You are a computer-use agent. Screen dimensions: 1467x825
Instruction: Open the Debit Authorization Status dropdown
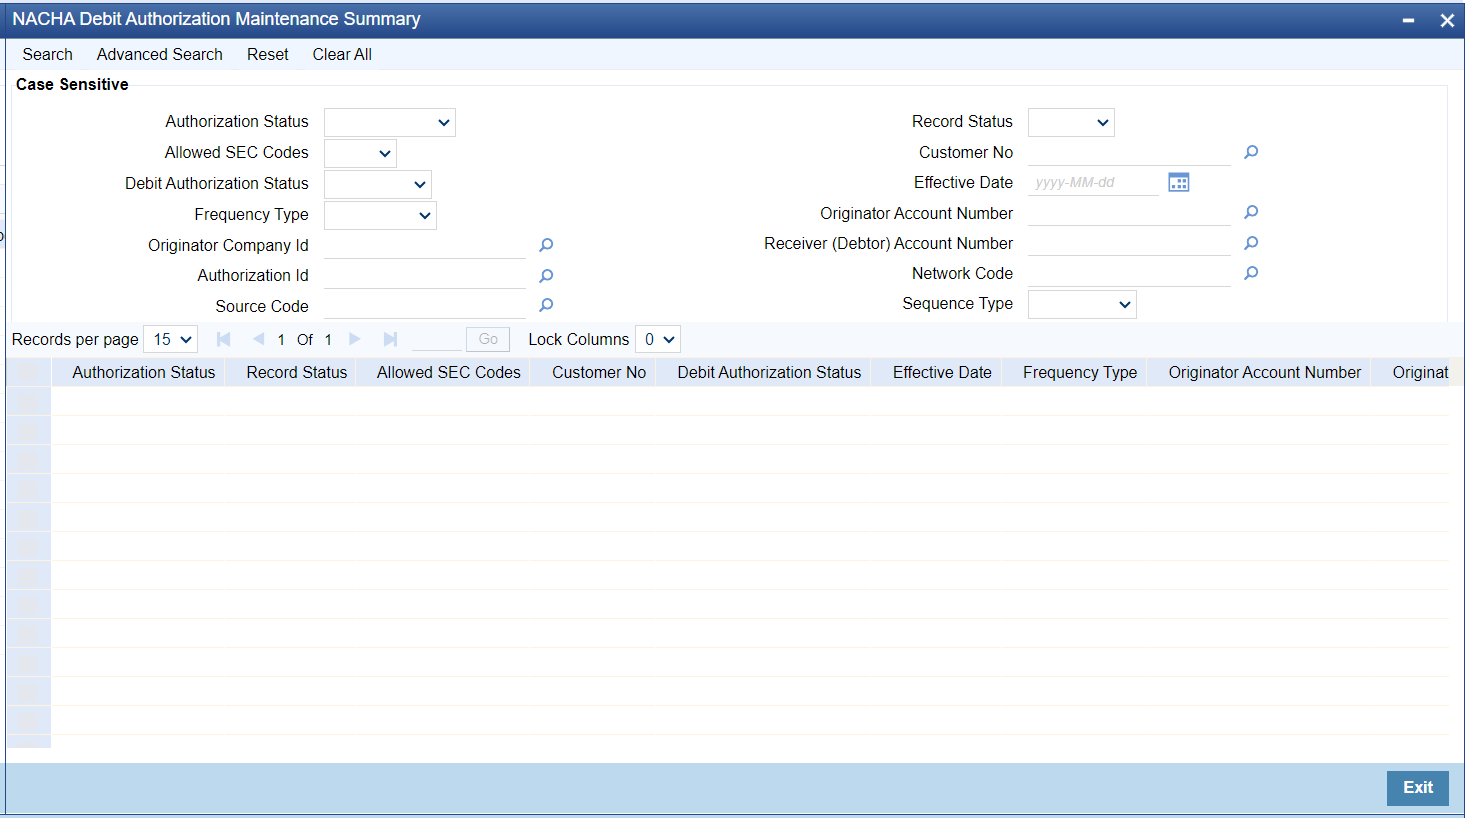[378, 184]
